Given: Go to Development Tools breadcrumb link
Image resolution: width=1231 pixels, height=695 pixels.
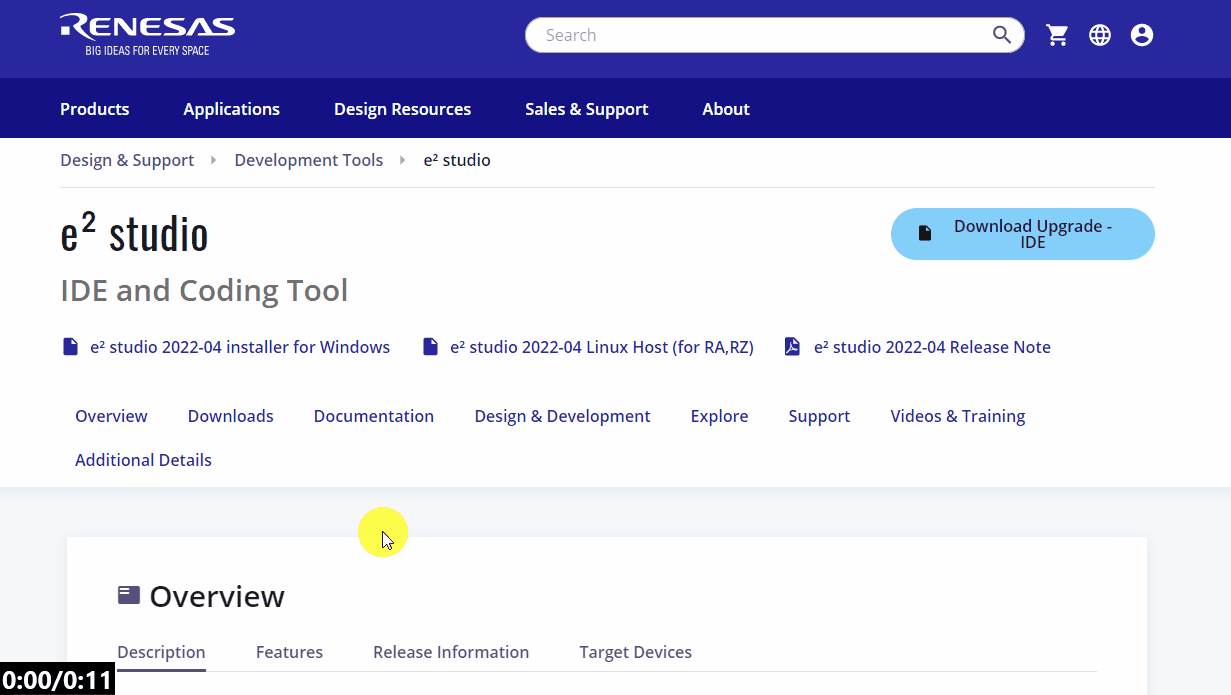Looking at the screenshot, I should pyautogui.click(x=308, y=159).
